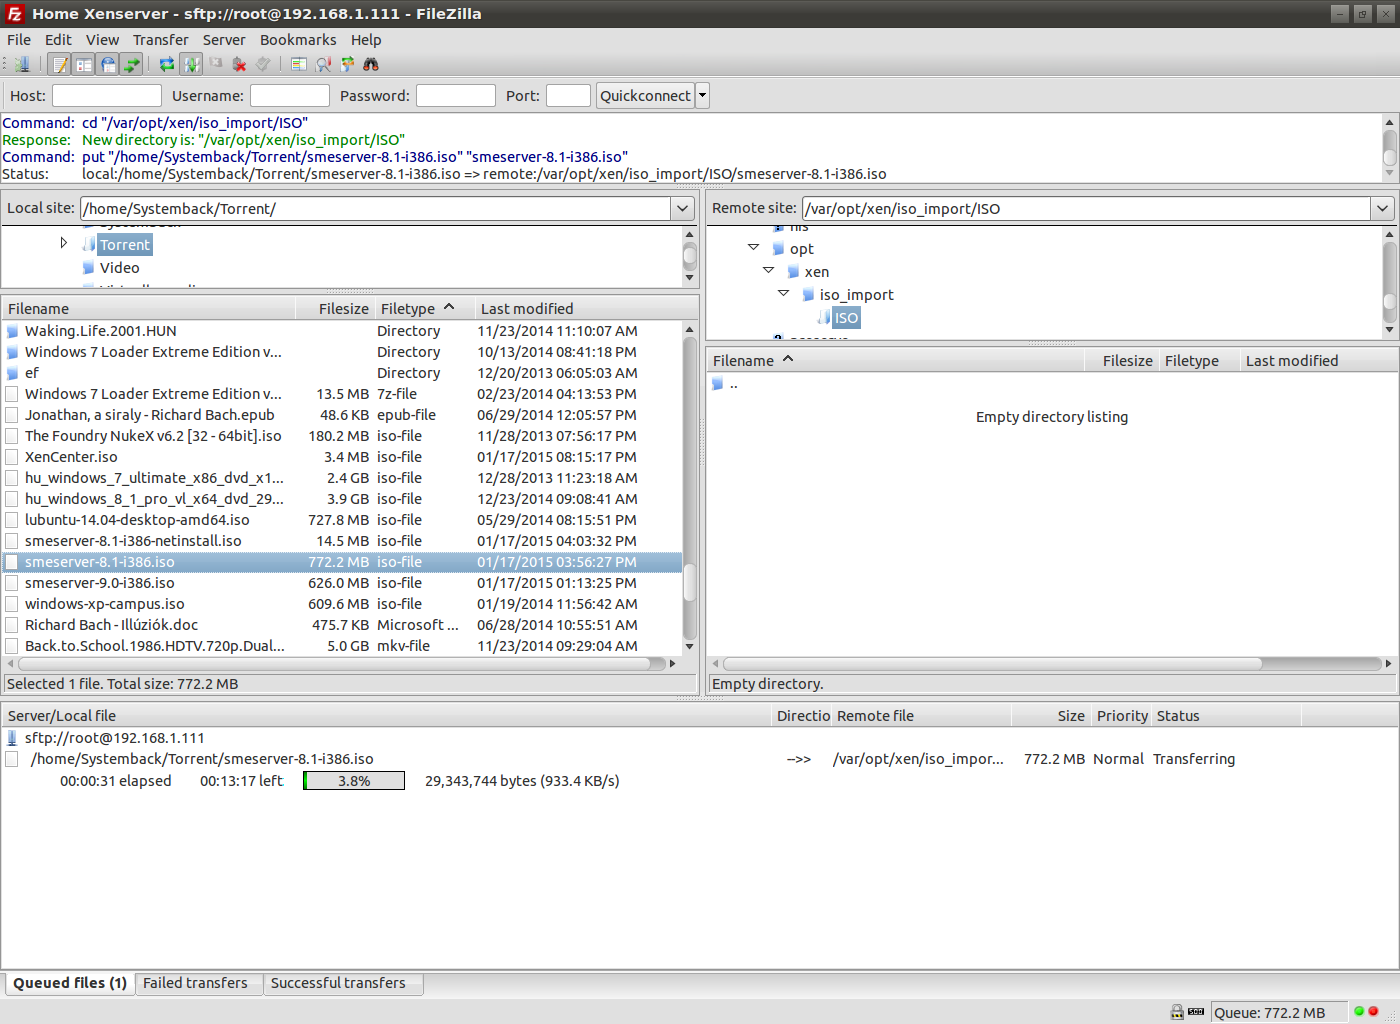Viewport: 1400px width, 1024px height.
Task: Open the Site Manager toolbar icon
Action: coord(22,64)
